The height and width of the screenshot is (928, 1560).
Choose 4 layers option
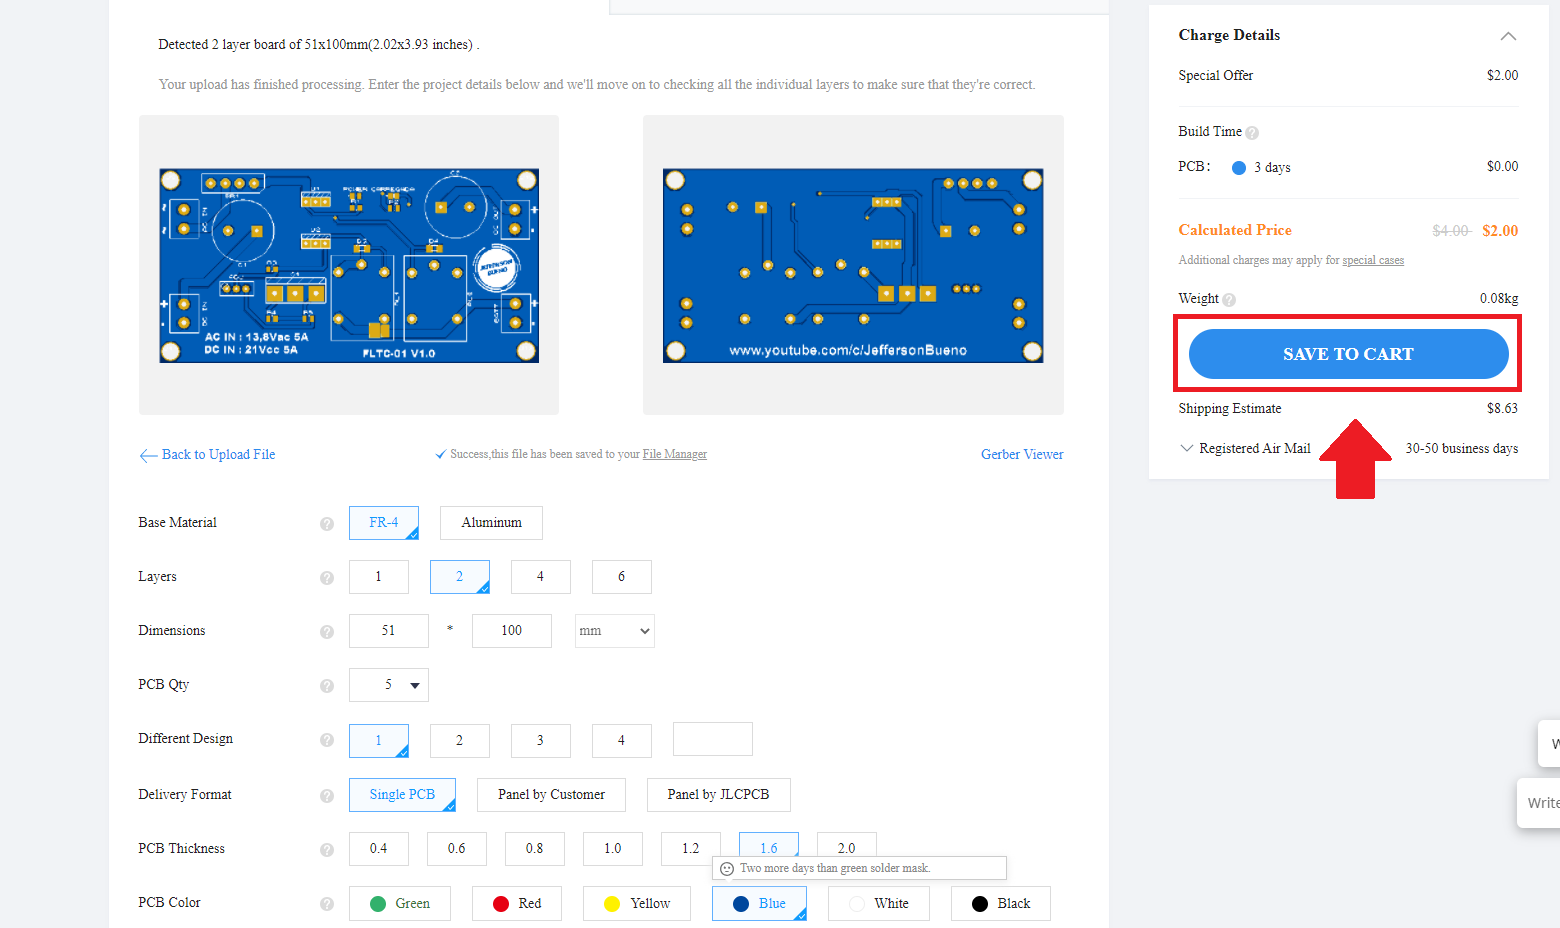pos(540,577)
